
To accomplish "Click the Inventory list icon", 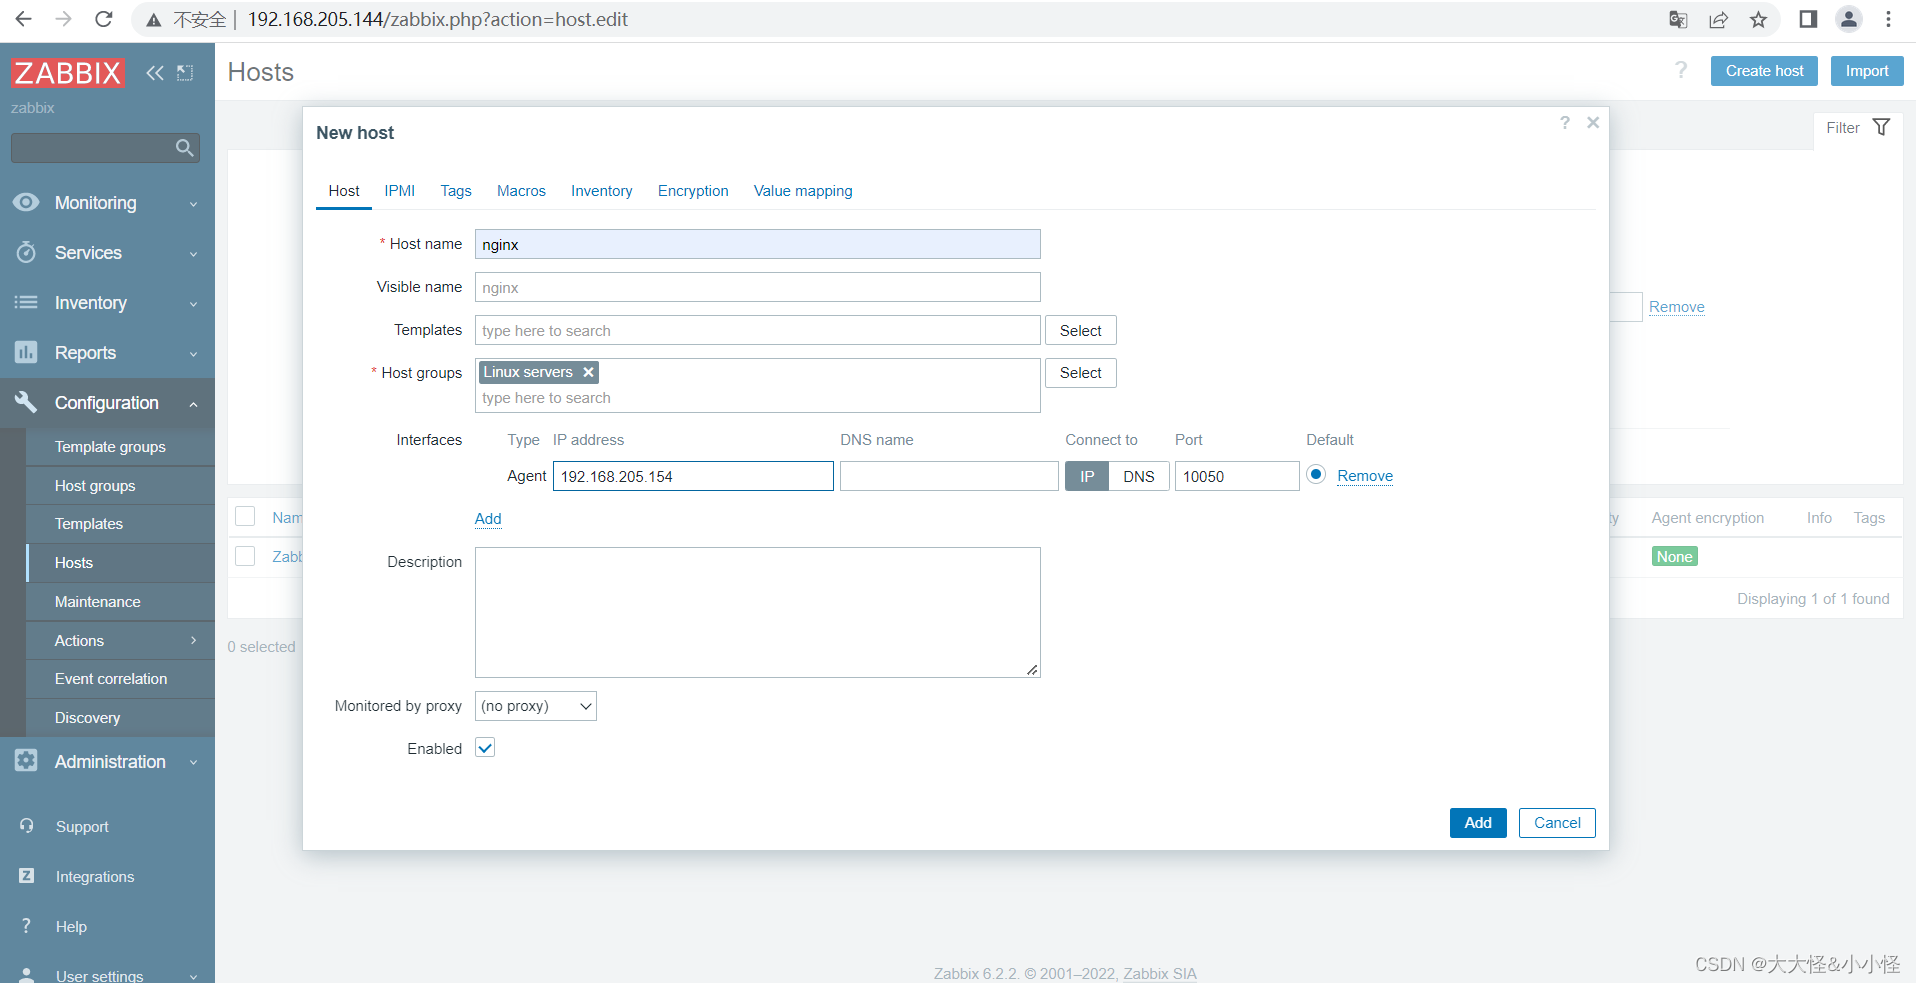I will (26, 302).
